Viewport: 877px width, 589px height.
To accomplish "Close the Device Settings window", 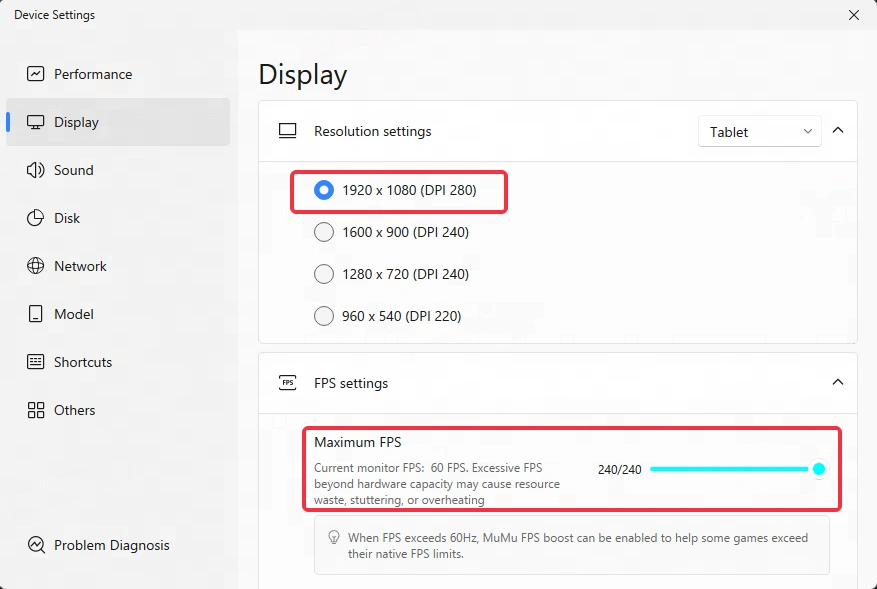I will [x=853, y=15].
